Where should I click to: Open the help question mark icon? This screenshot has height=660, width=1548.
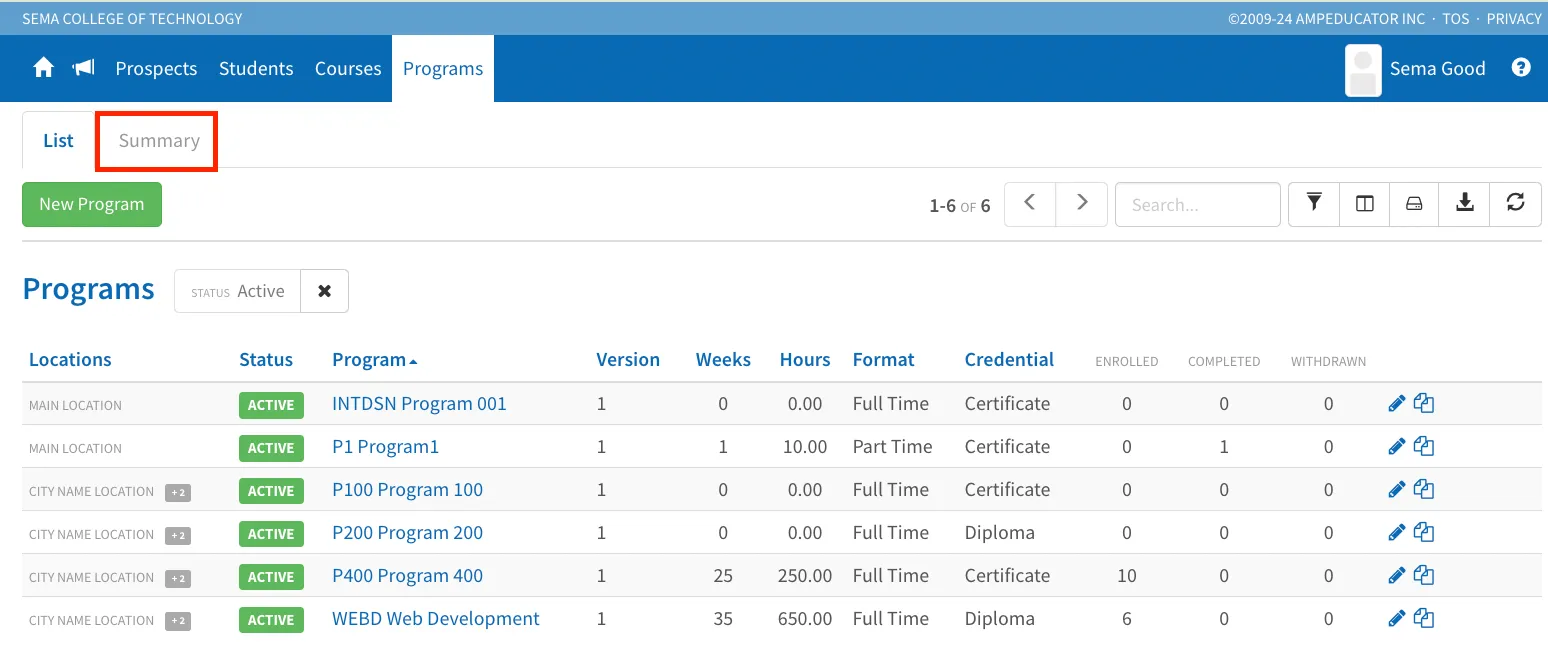1521,68
